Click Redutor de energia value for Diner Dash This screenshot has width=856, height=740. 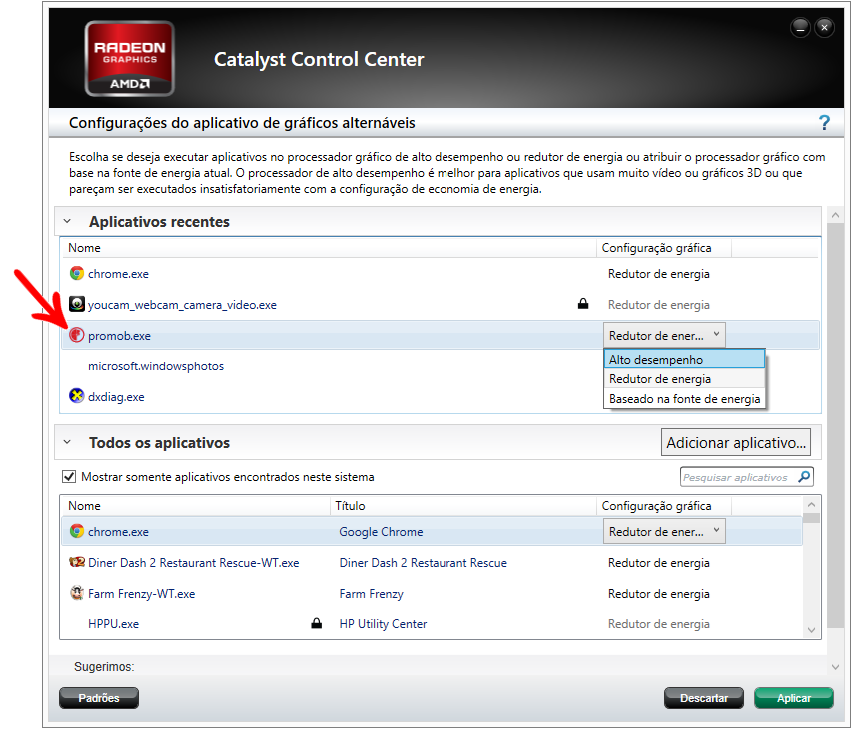click(658, 563)
